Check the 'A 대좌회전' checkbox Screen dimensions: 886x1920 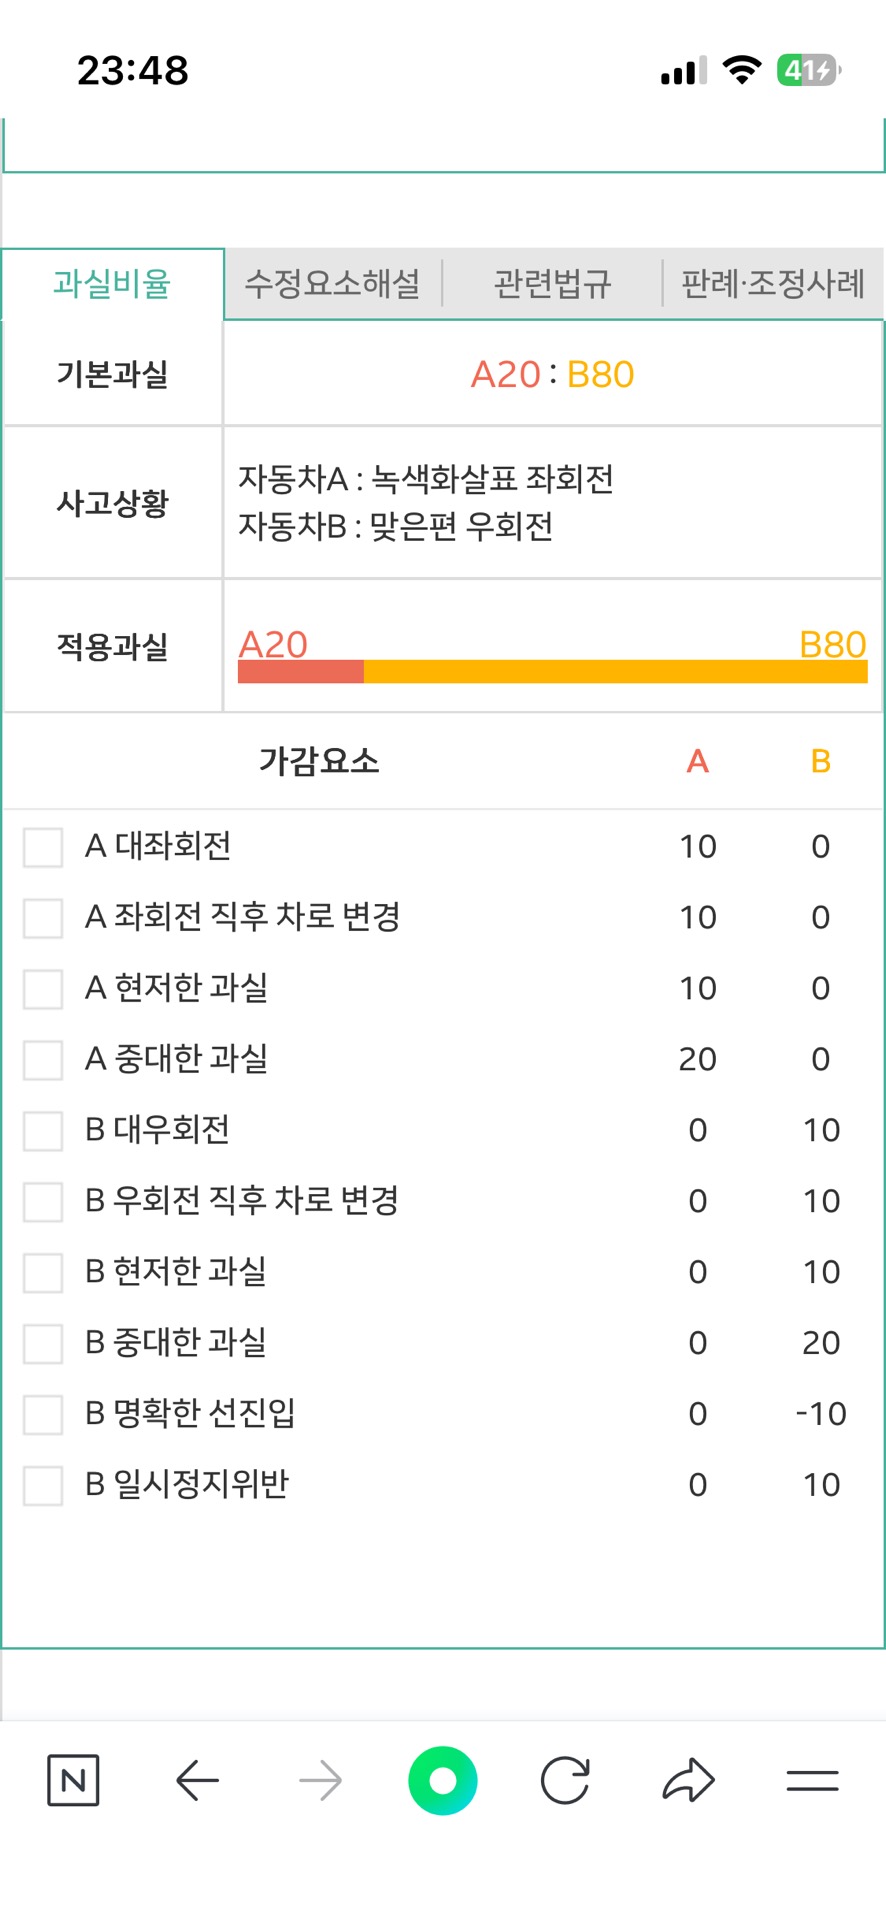pyautogui.click(x=43, y=847)
